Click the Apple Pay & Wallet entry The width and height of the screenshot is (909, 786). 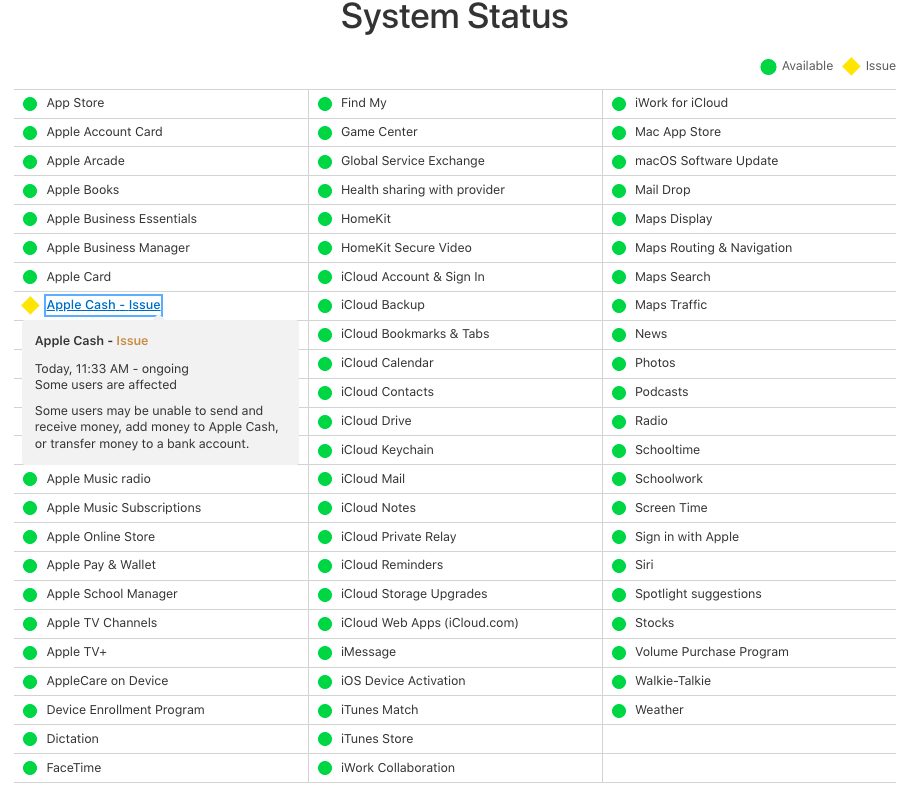[101, 565]
